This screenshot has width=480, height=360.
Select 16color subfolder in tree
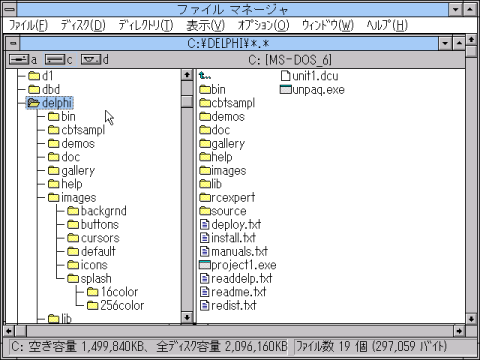click(x=112, y=292)
